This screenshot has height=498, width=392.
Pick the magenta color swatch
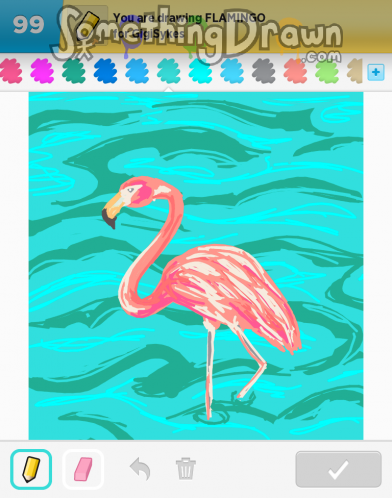tap(42, 71)
